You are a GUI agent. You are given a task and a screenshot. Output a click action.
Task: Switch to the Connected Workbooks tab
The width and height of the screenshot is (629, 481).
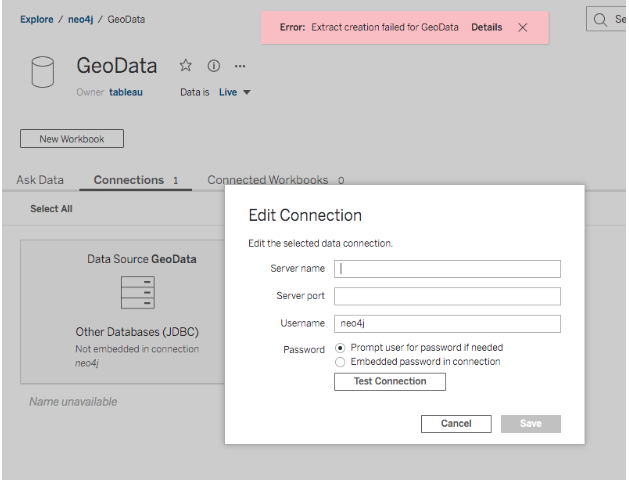tap(276, 180)
